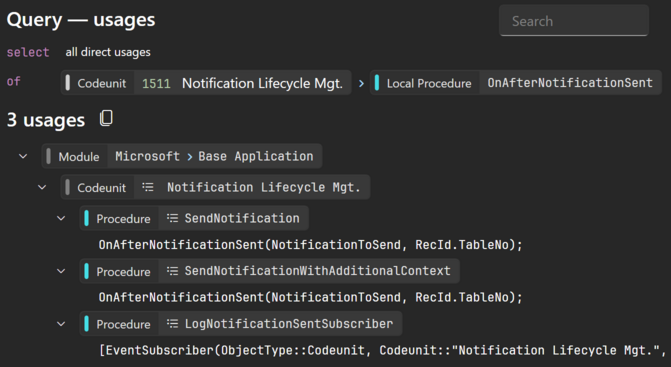671x367 pixels.
Task: Click the 'of' keyword
Action: [x=14, y=81]
